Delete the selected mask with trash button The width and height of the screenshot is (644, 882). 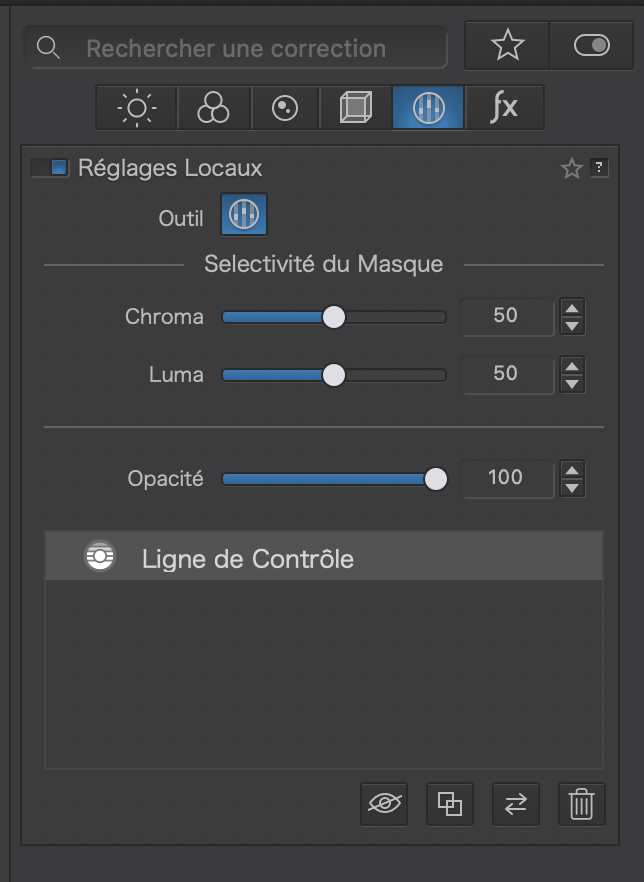click(581, 805)
